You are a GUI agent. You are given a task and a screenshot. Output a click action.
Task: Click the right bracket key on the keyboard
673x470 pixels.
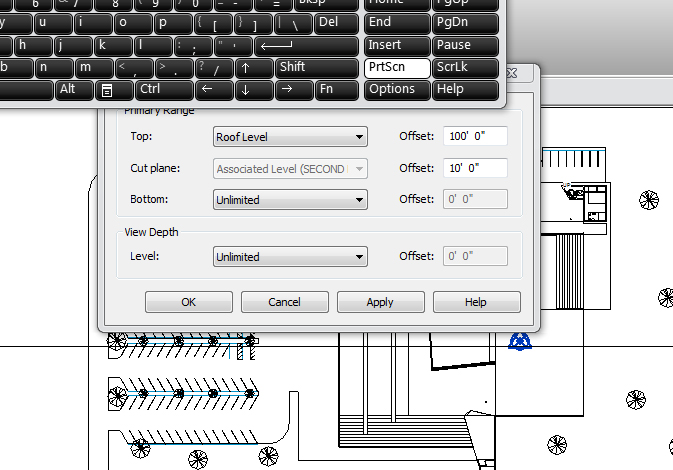[x=253, y=23]
